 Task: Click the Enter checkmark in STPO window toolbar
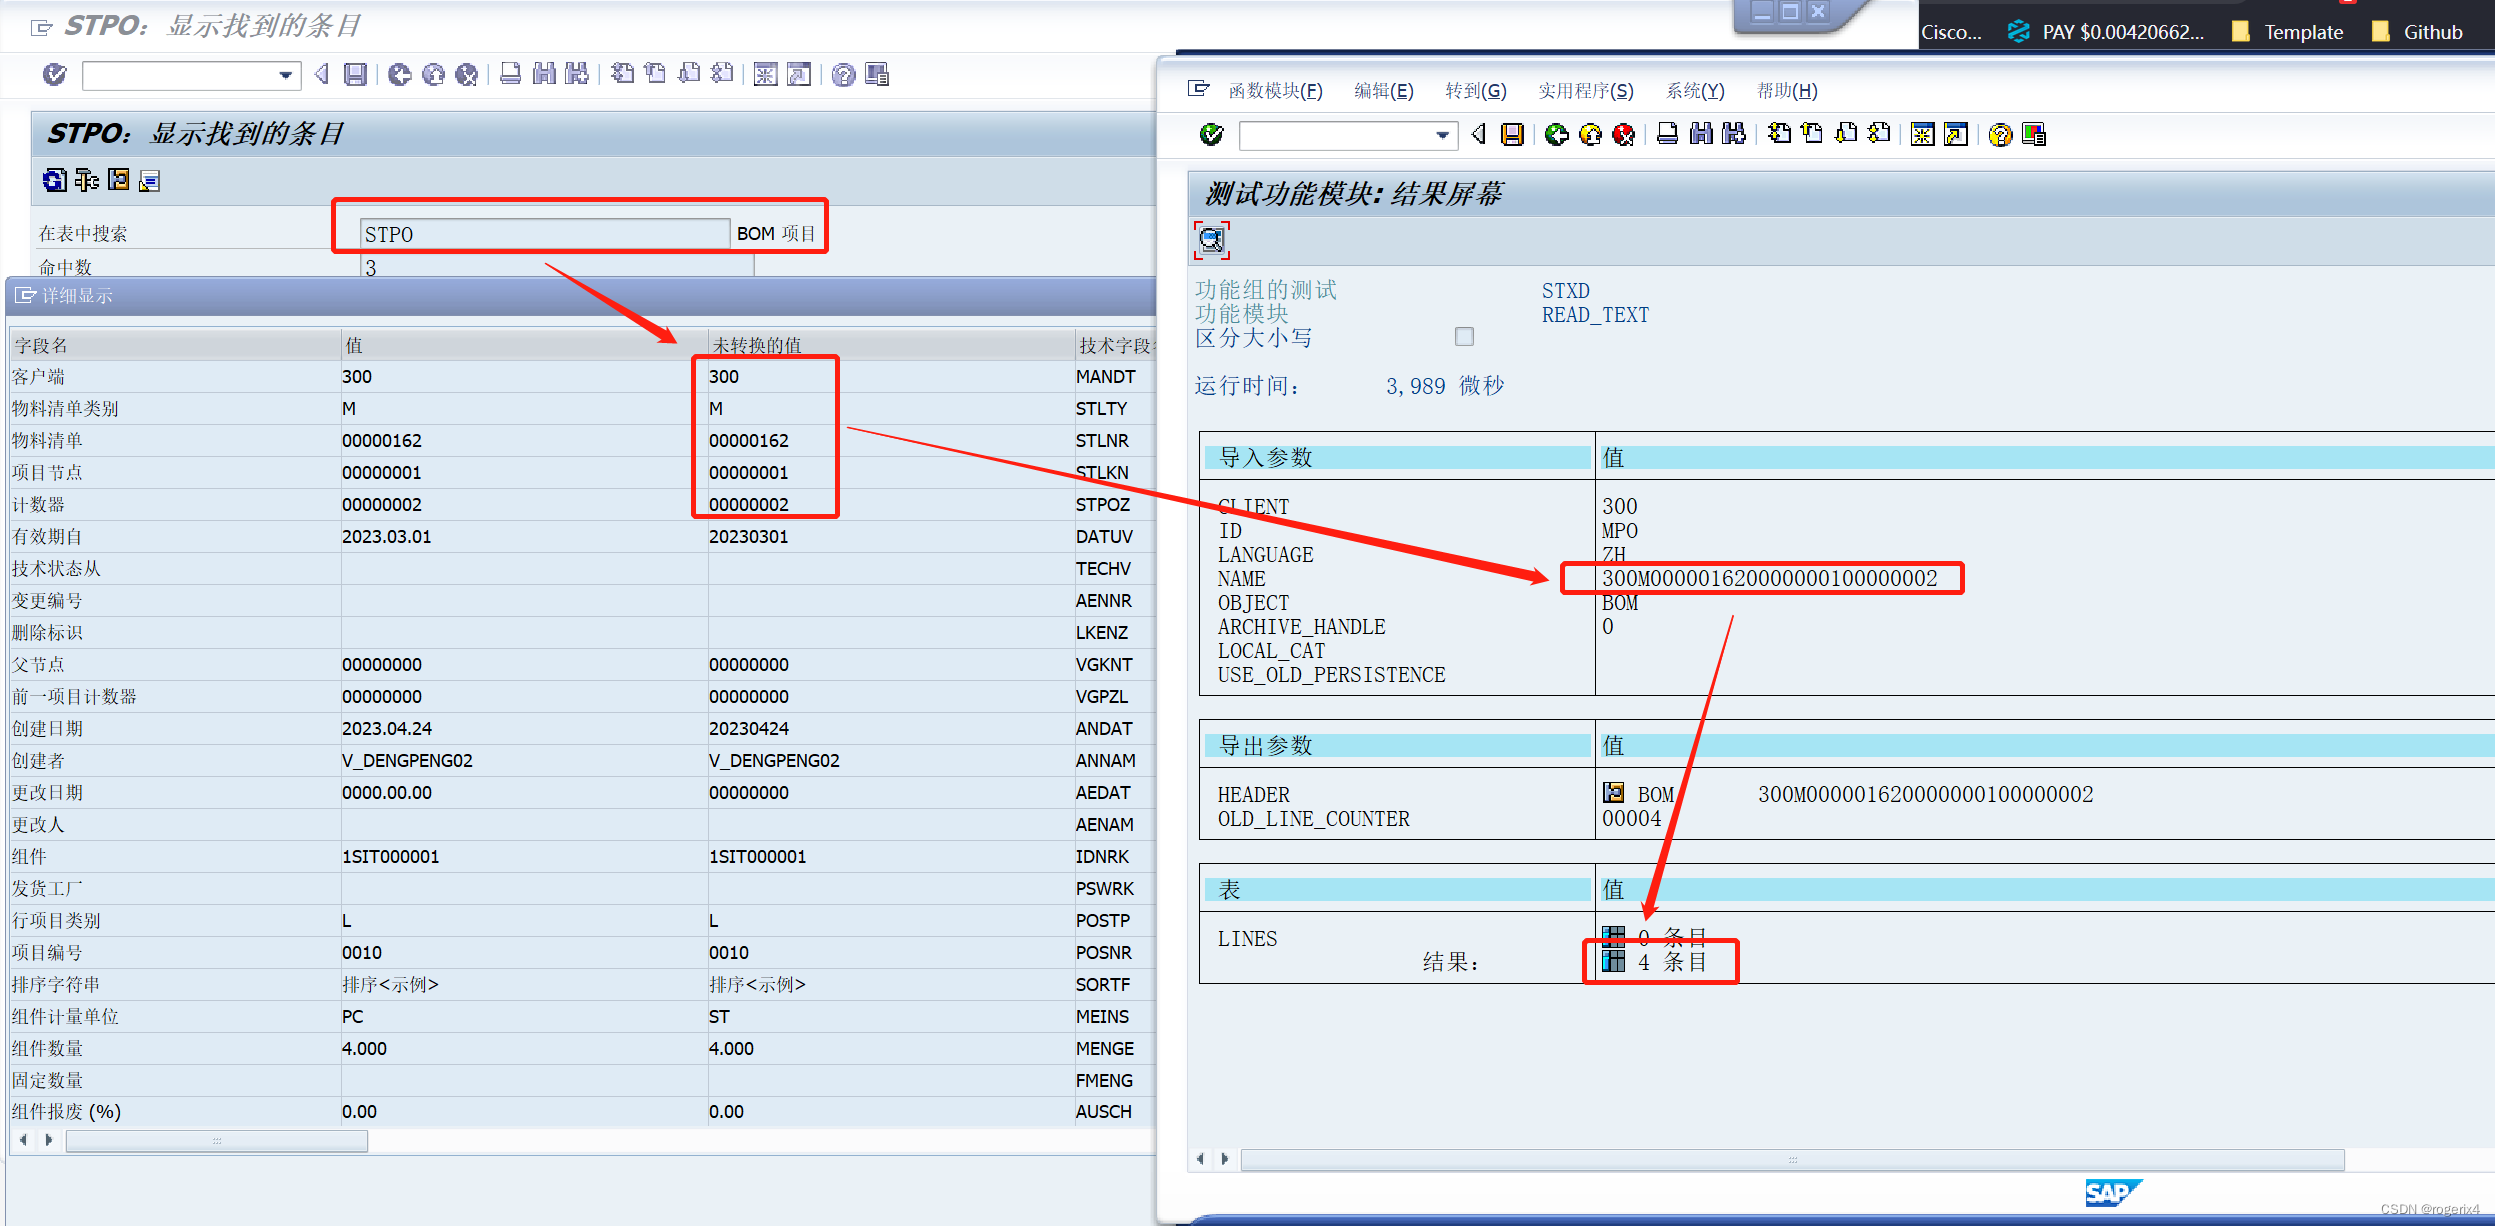coord(55,74)
